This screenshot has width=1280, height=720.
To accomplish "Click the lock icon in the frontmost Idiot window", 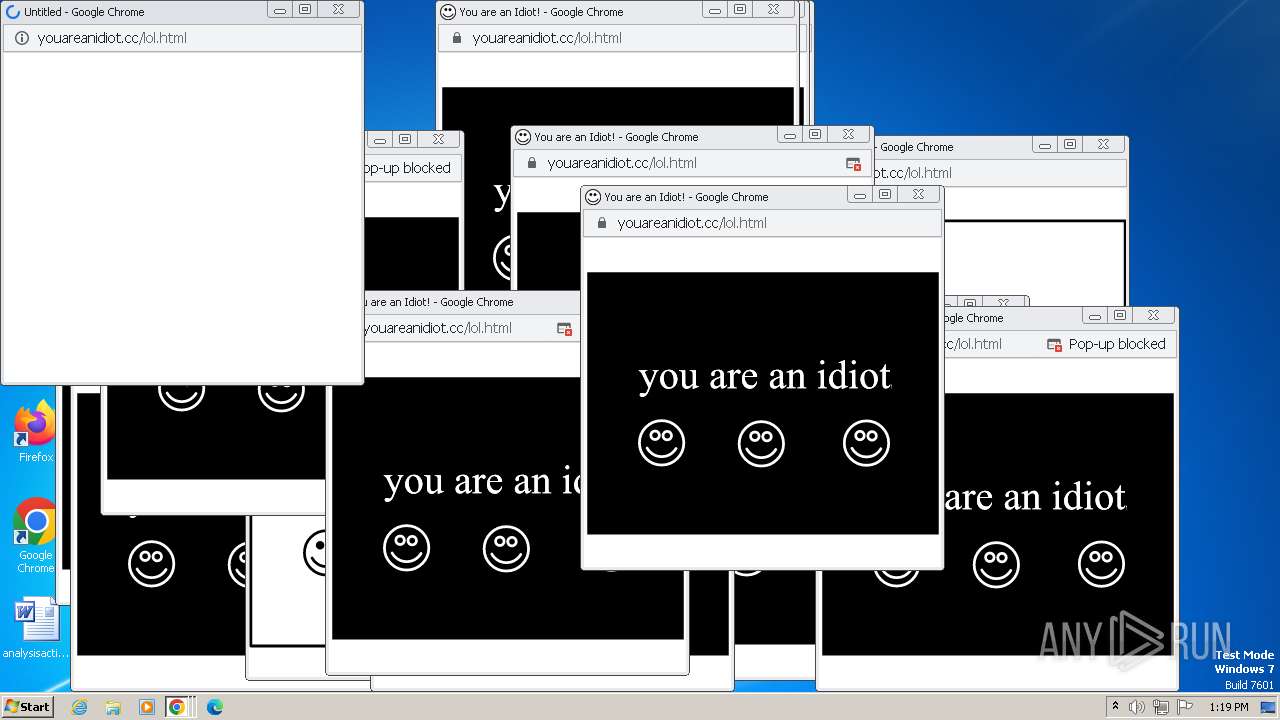I will [602, 223].
